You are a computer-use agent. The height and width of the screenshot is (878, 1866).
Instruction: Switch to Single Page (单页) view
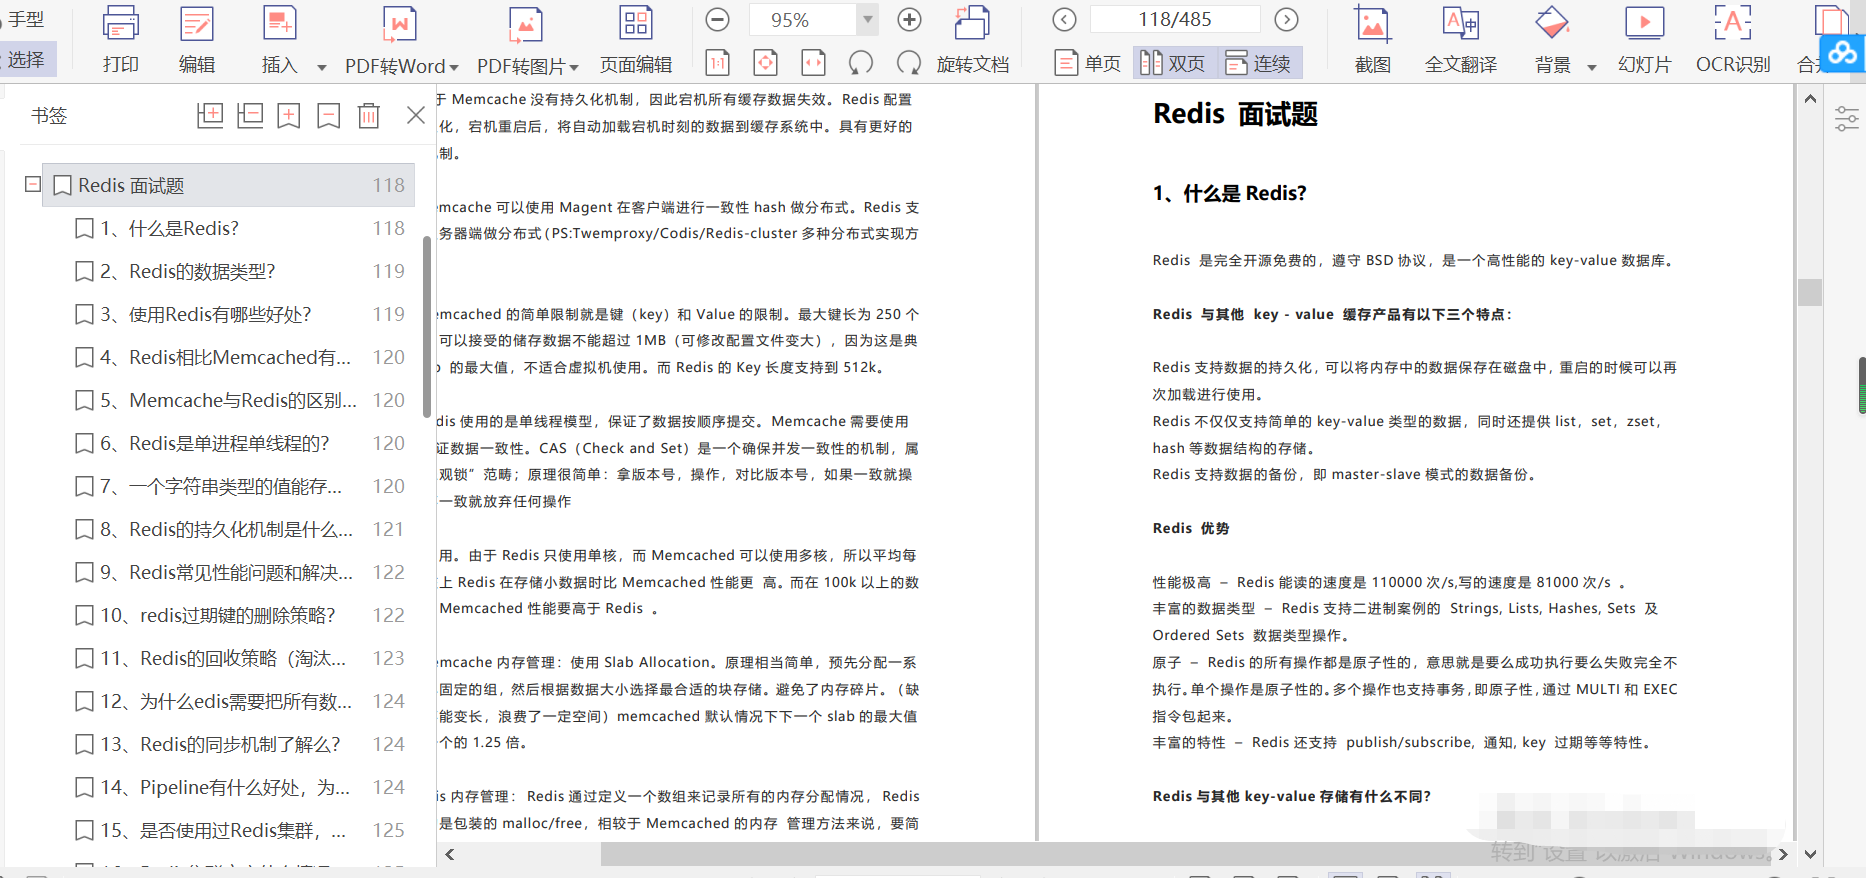[x=1088, y=63]
